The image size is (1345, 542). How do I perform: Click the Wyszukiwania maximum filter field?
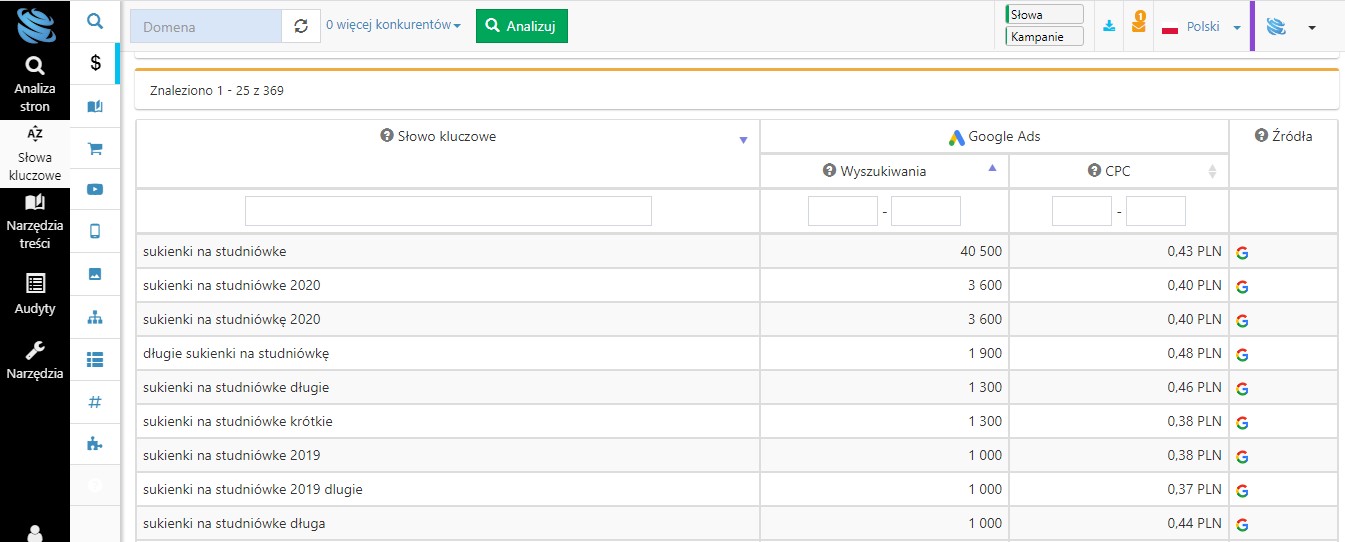tap(926, 211)
